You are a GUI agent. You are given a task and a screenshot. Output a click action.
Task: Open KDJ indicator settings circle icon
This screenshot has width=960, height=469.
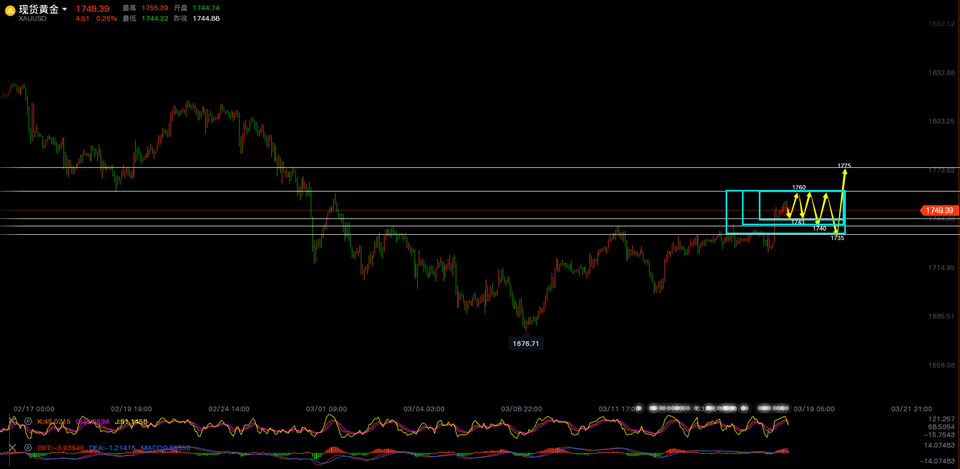click(x=28, y=421)
